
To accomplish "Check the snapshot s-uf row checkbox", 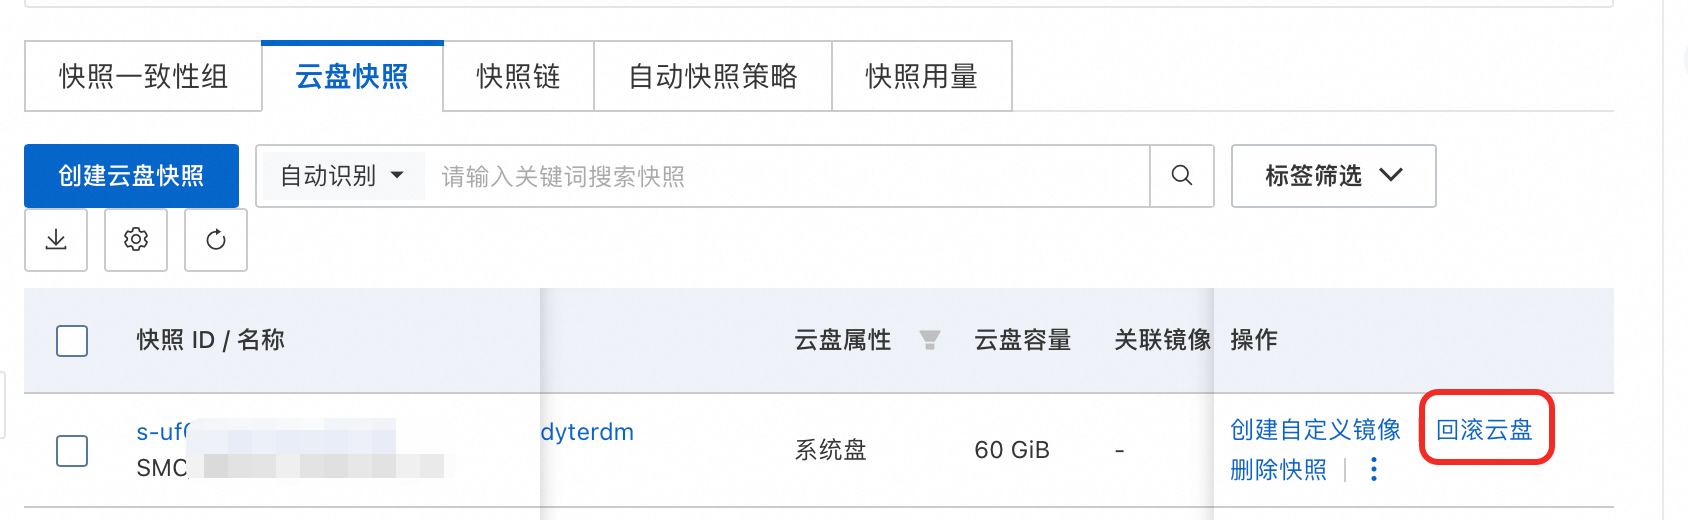I will pos(72,450).
